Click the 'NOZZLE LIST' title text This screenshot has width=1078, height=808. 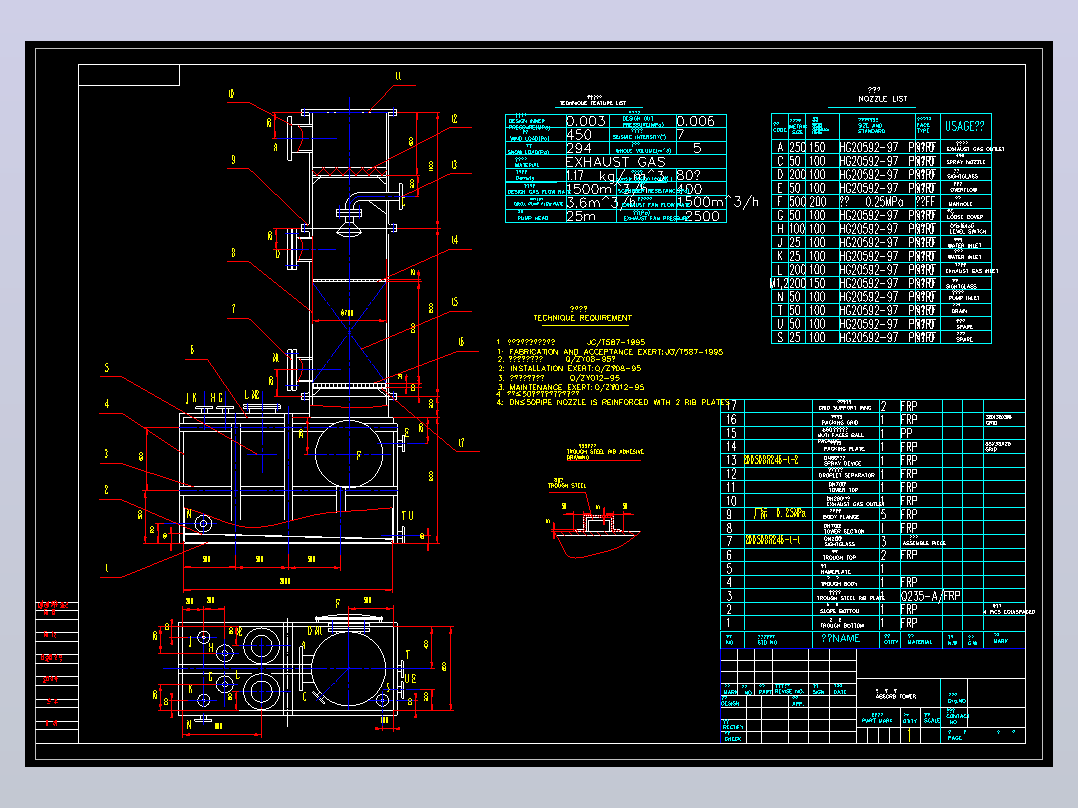click(x=883, y=99)
